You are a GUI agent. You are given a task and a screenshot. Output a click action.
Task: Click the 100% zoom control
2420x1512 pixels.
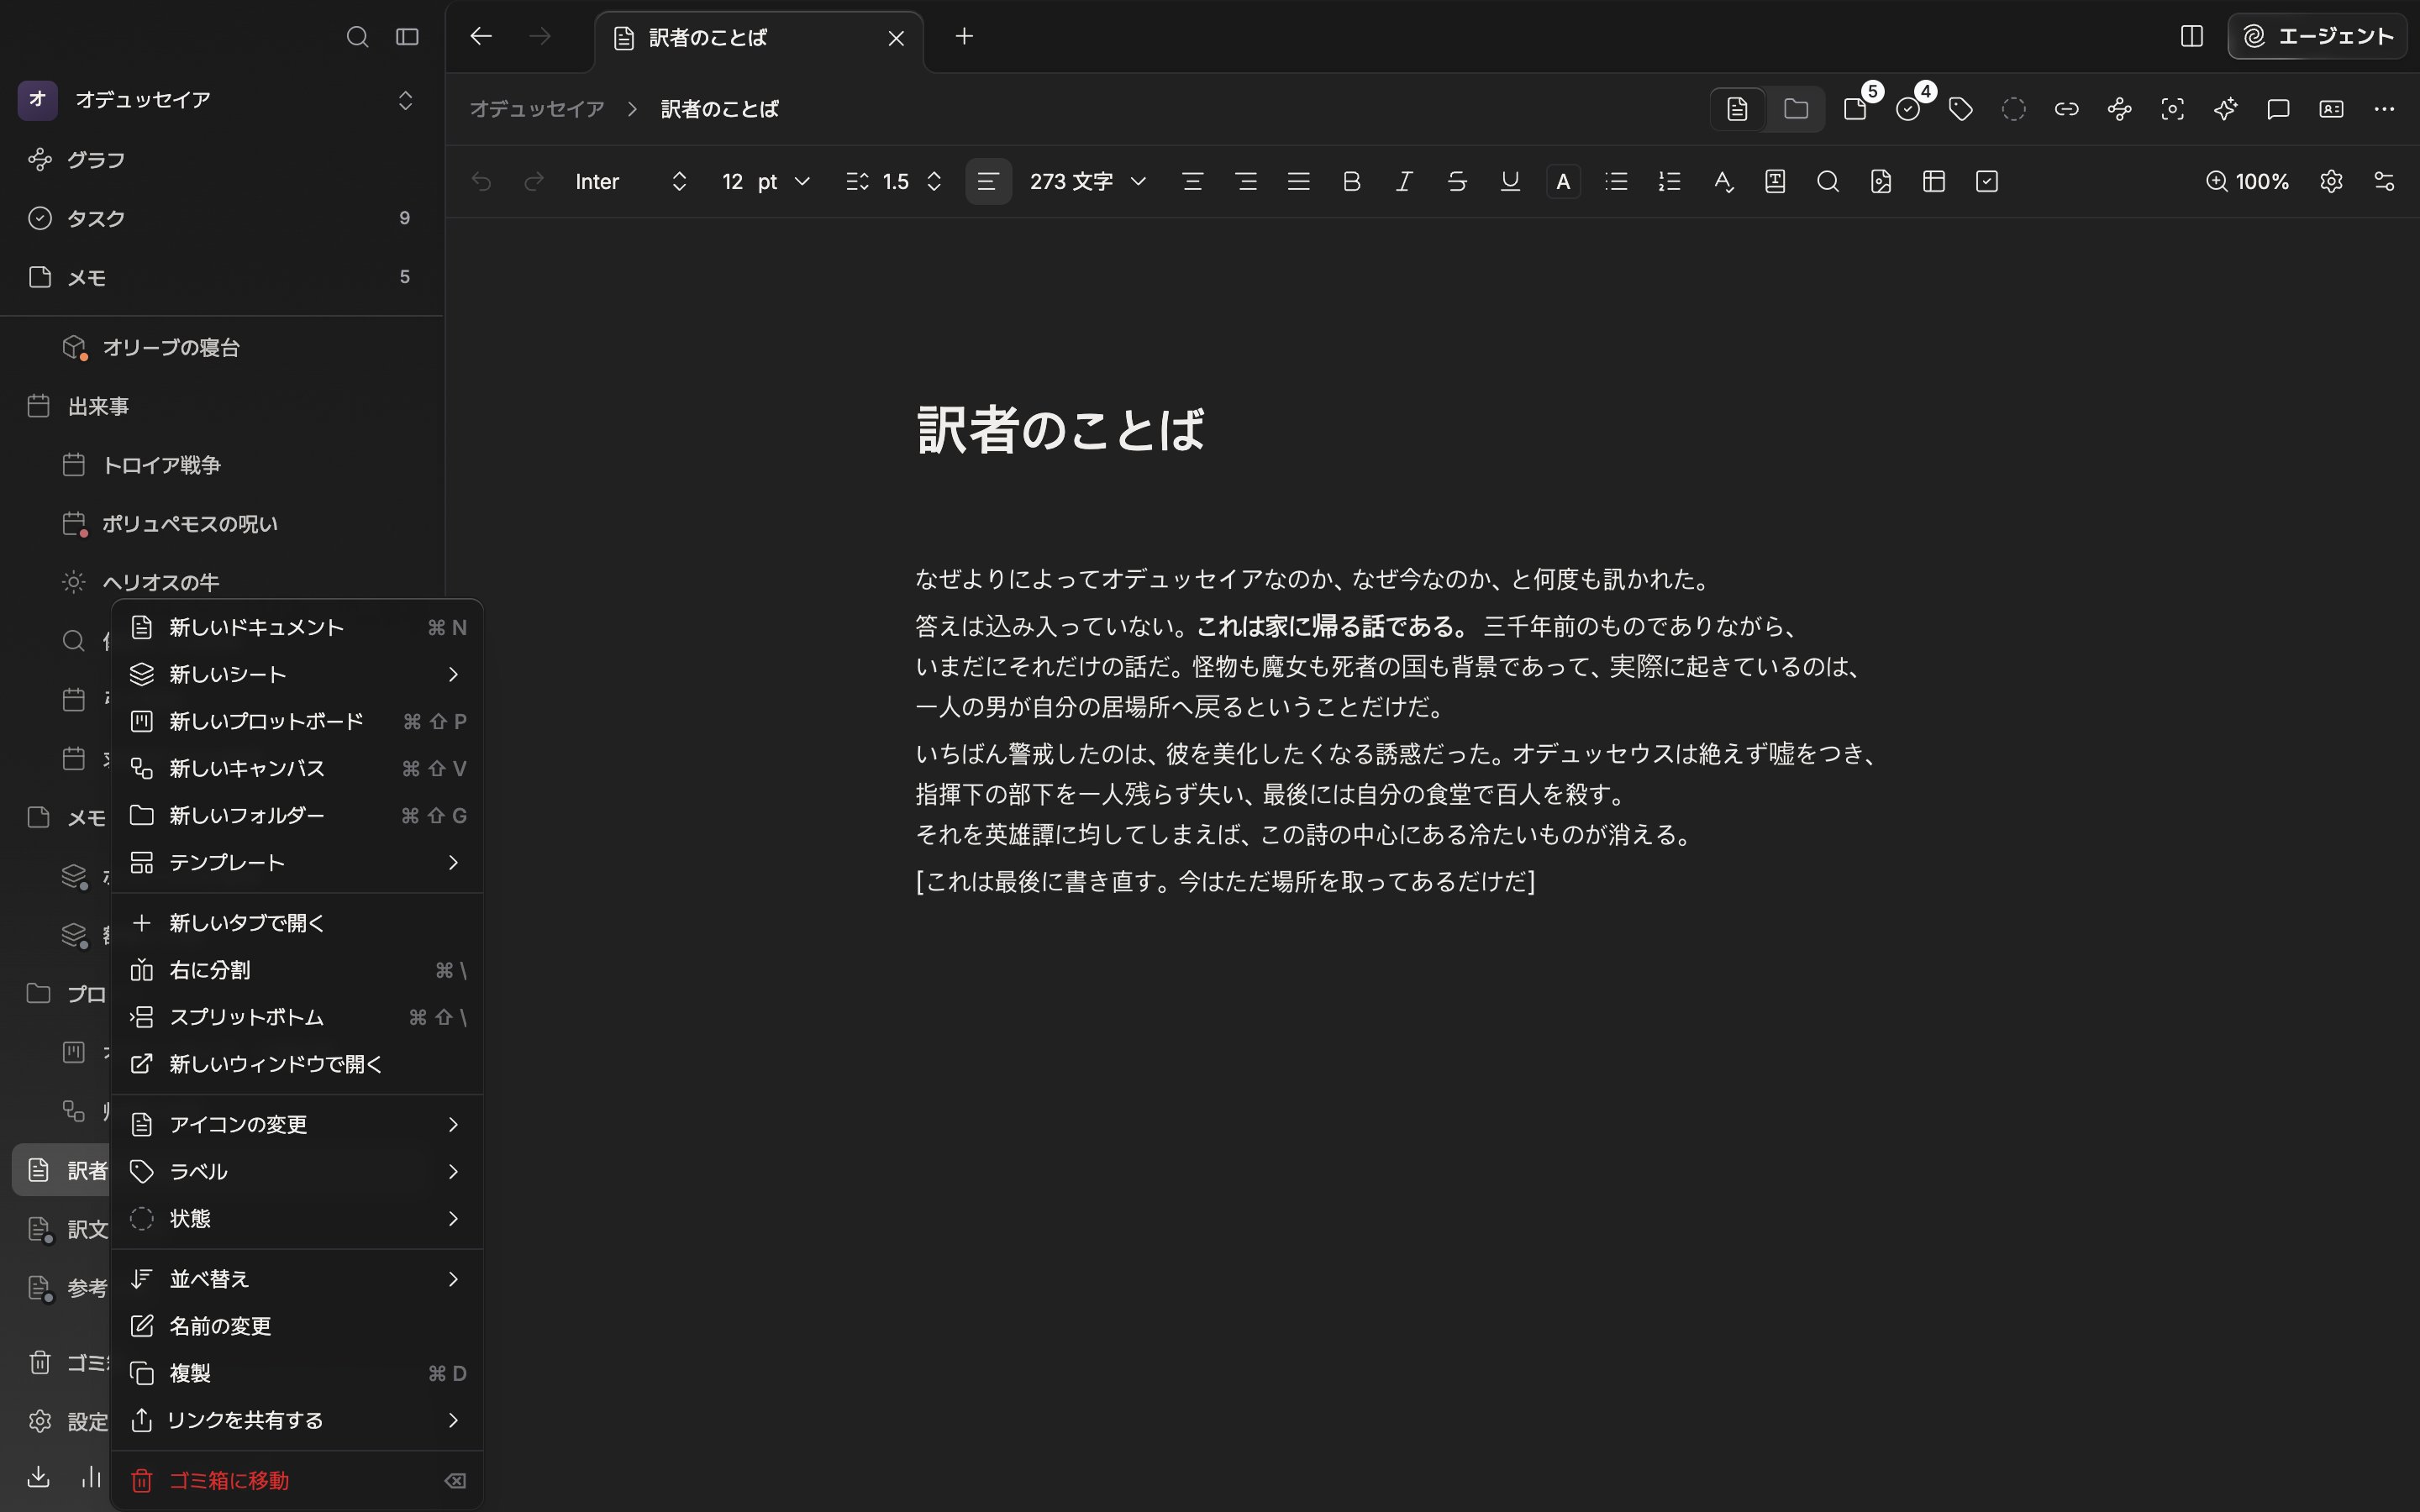[2247, 181]
